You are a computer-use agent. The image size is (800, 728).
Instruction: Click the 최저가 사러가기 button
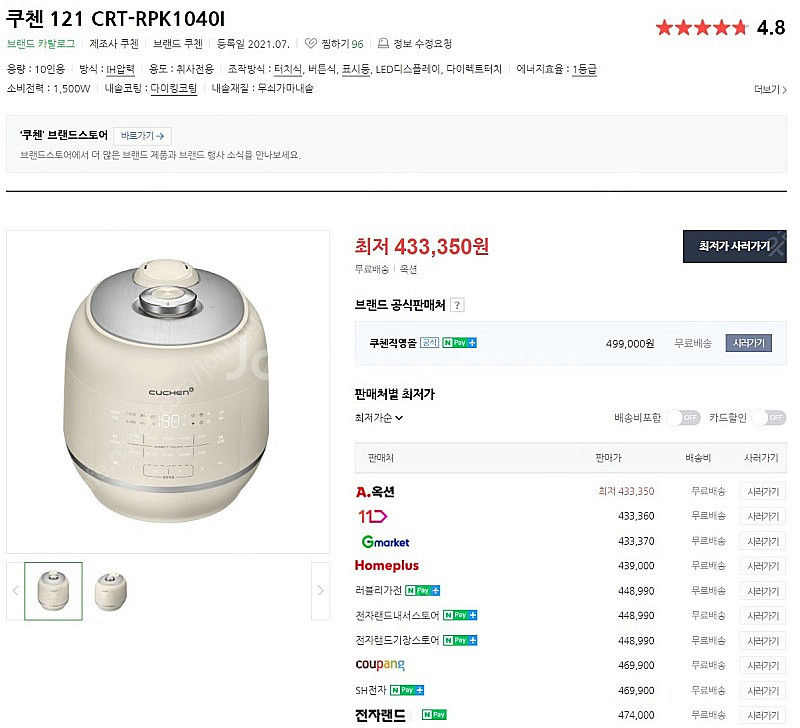pyautogui.click(x=735, y=246)
